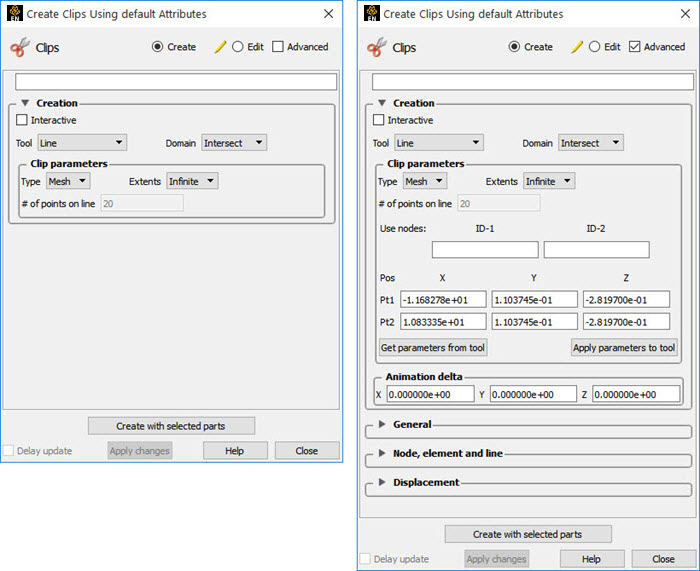Close the left Create Clips window
Image resolution: width=700 pixels, height=571 pixels.
[329, 14]
